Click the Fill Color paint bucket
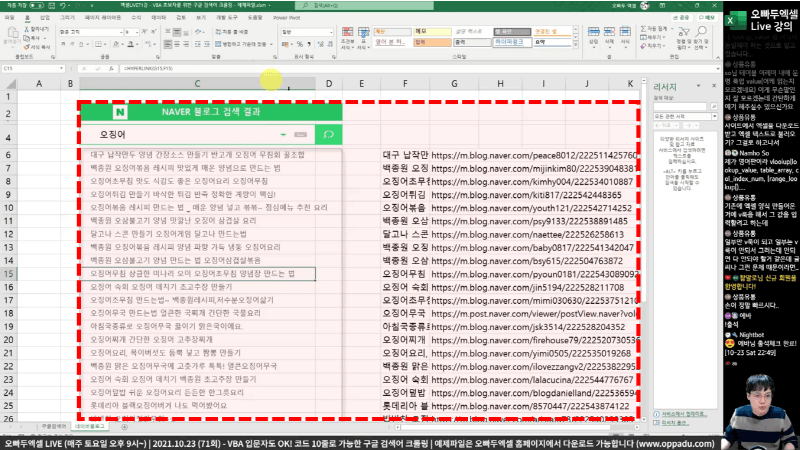Viewport: 800px width, 450px height. [116, 44]
